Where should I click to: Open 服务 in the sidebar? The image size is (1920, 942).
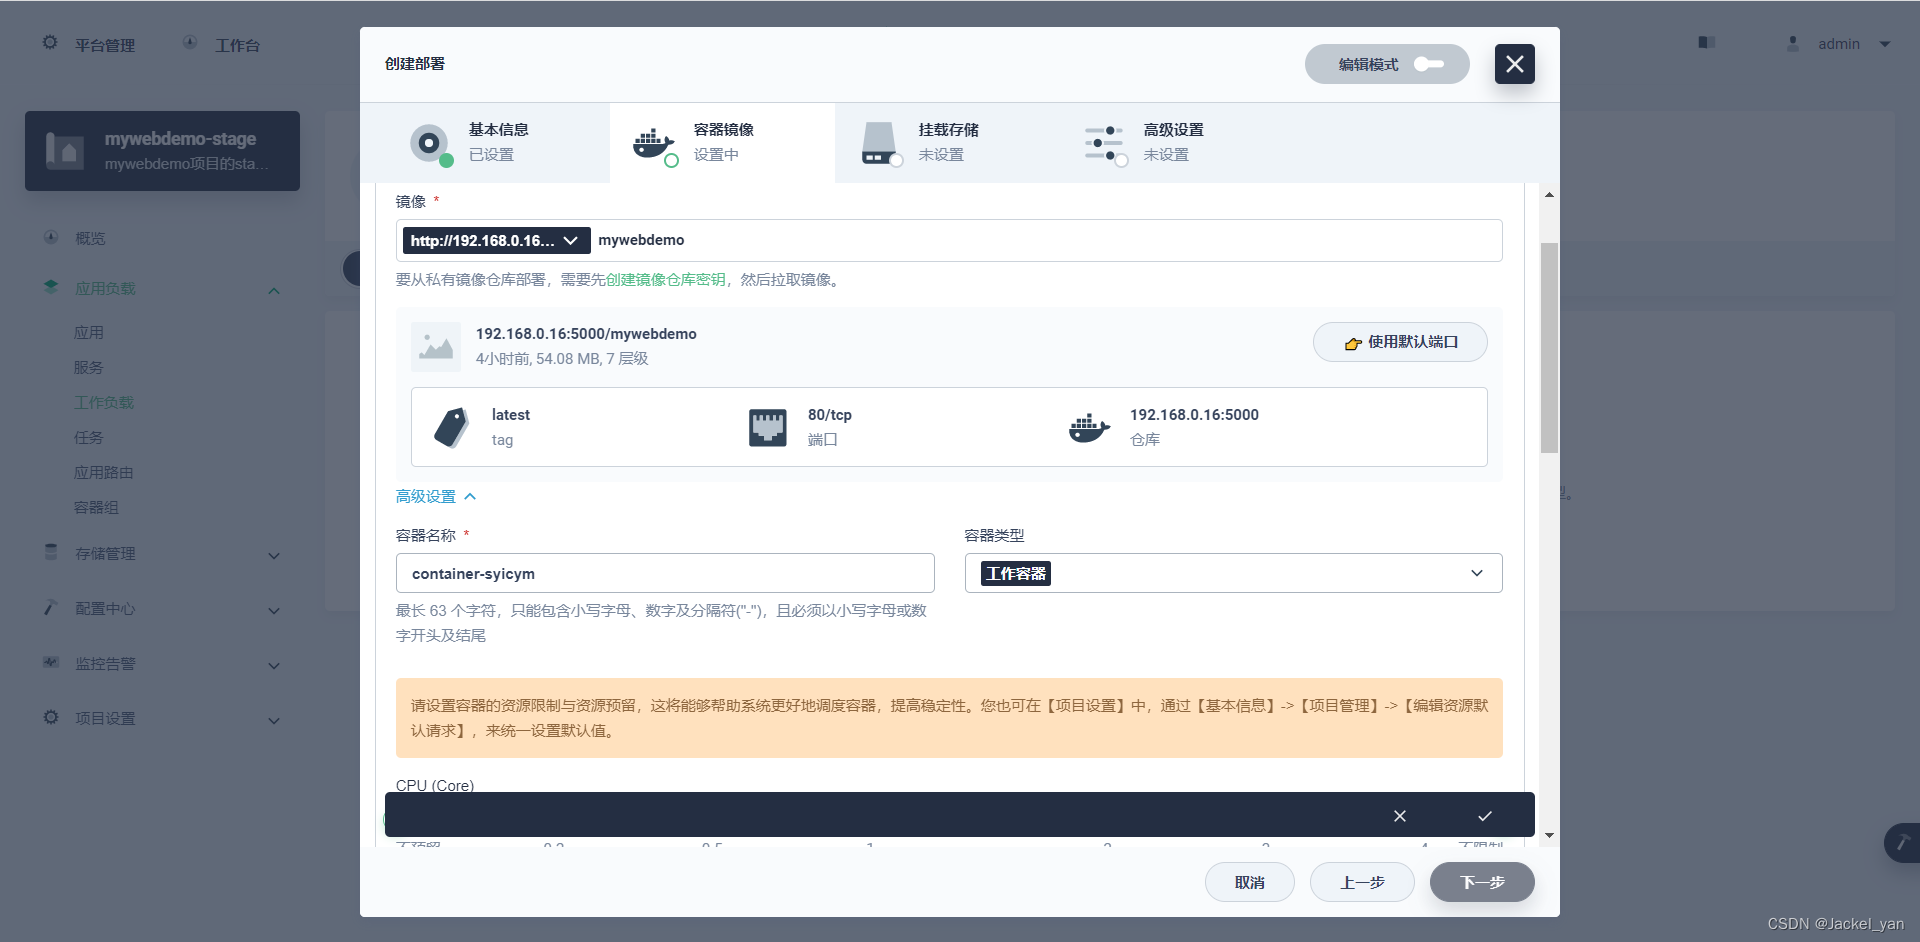click(x=89, y=367)
